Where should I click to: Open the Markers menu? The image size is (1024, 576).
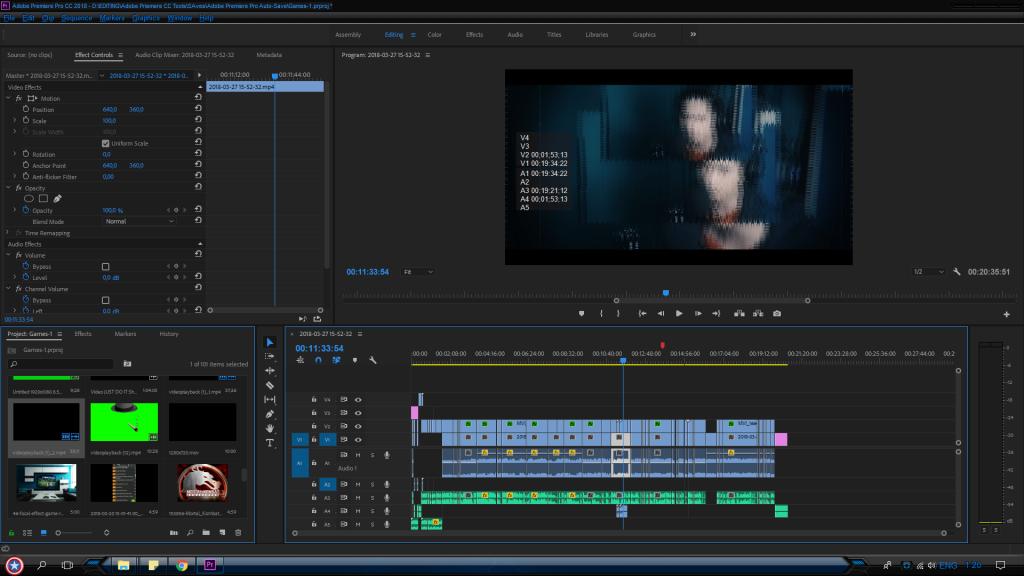tap(112, 18)
